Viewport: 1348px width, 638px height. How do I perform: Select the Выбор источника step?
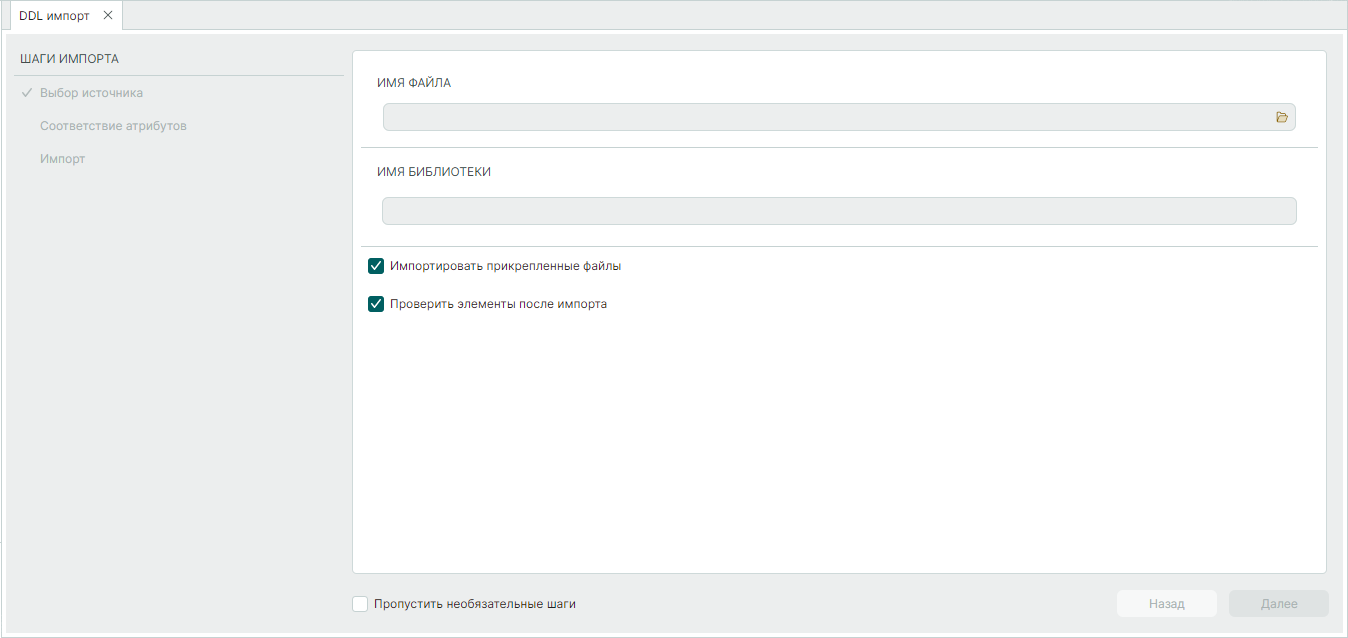[x=91, y=93]
